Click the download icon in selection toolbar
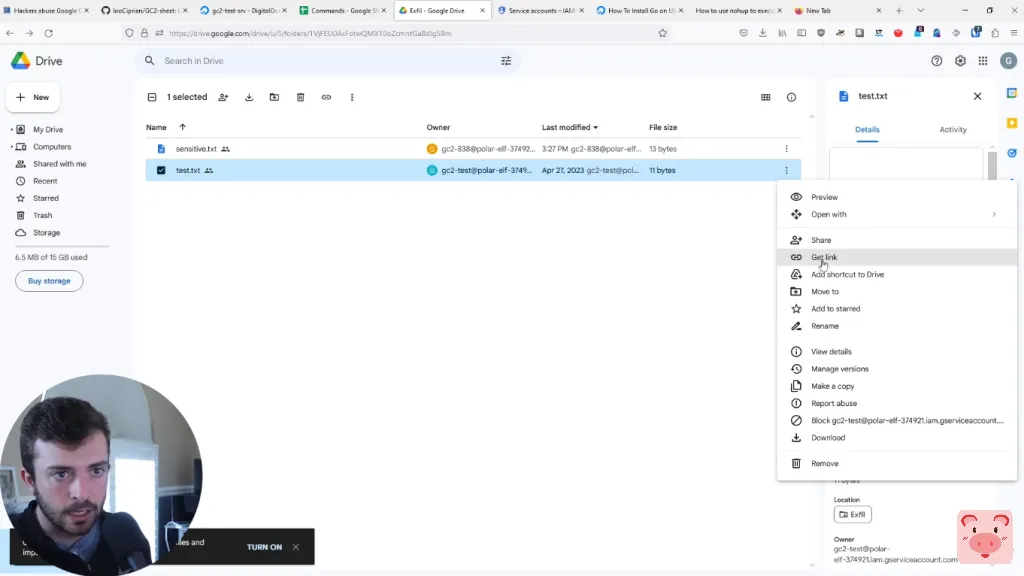Image resolution: width=1024 pixels, height=576 pixels. [x=249, y=97]
